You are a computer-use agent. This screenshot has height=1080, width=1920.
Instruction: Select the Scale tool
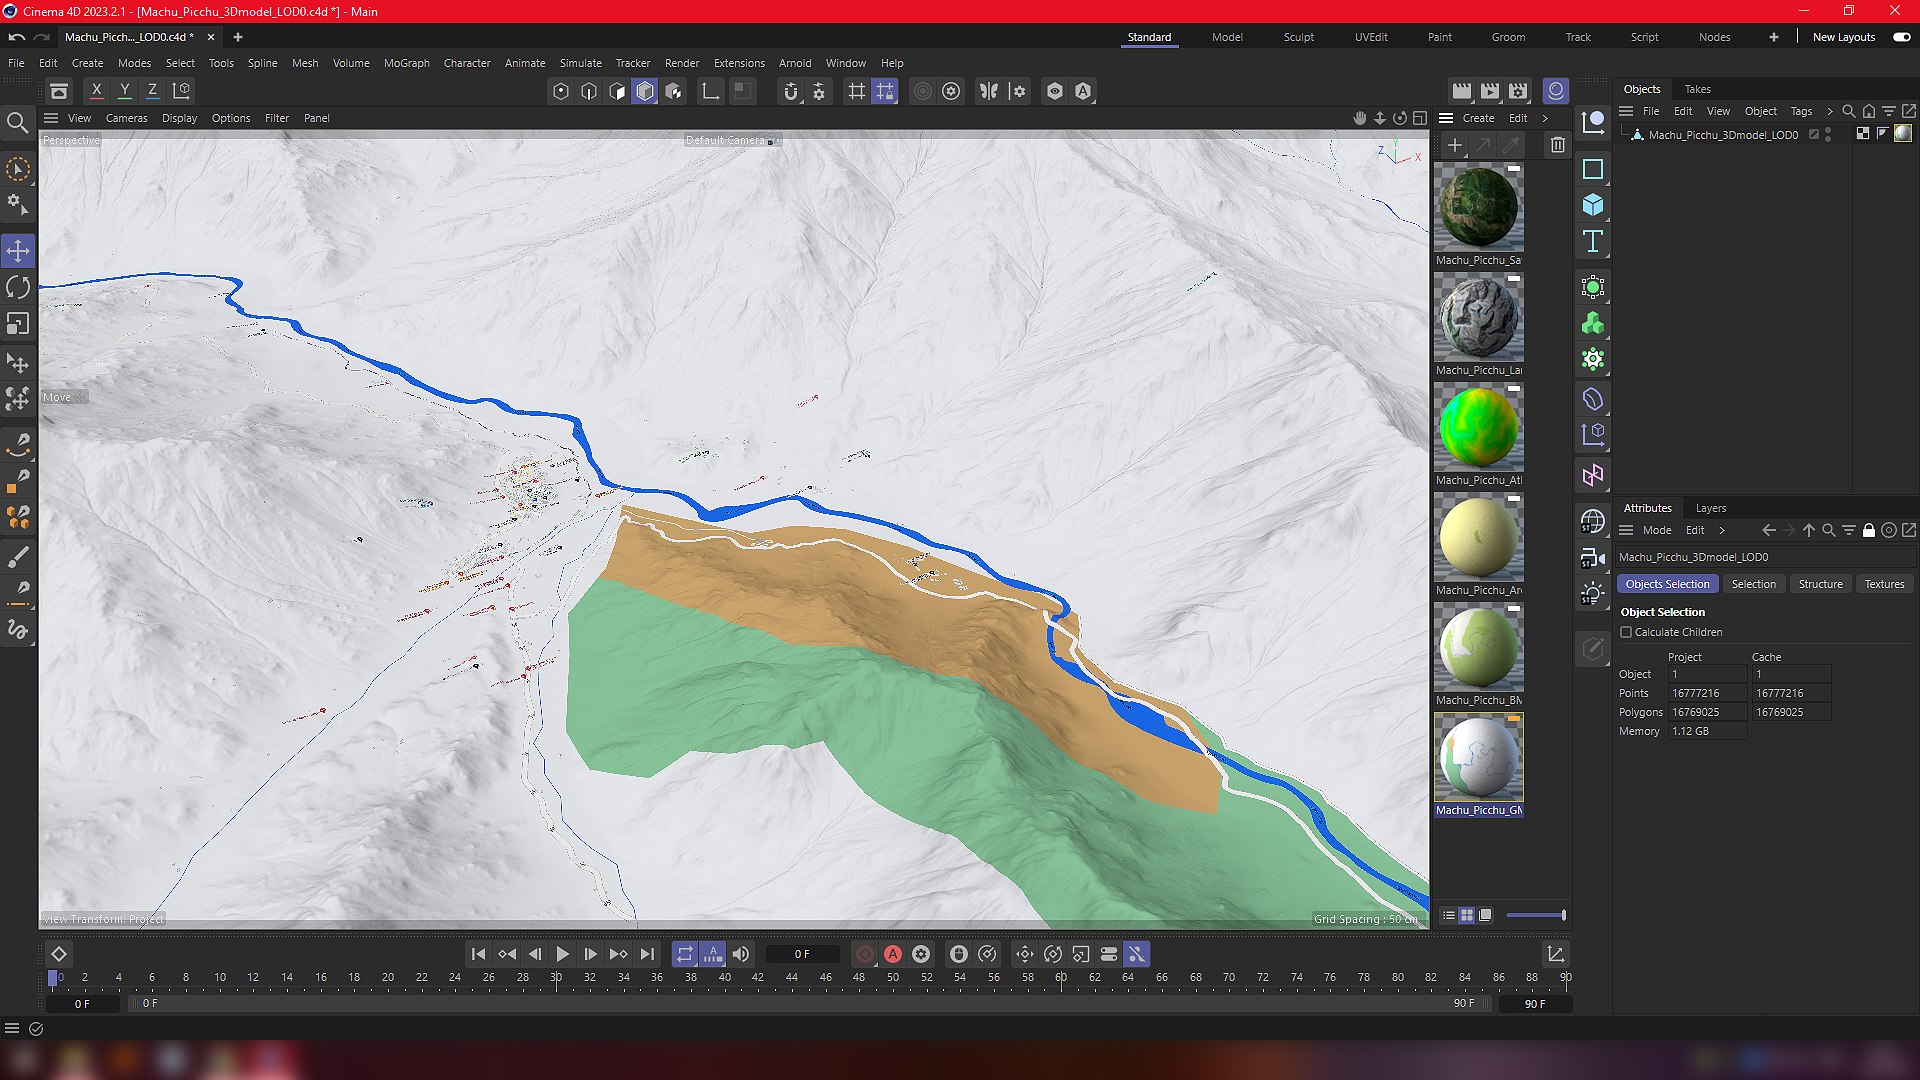click(18, 324)
